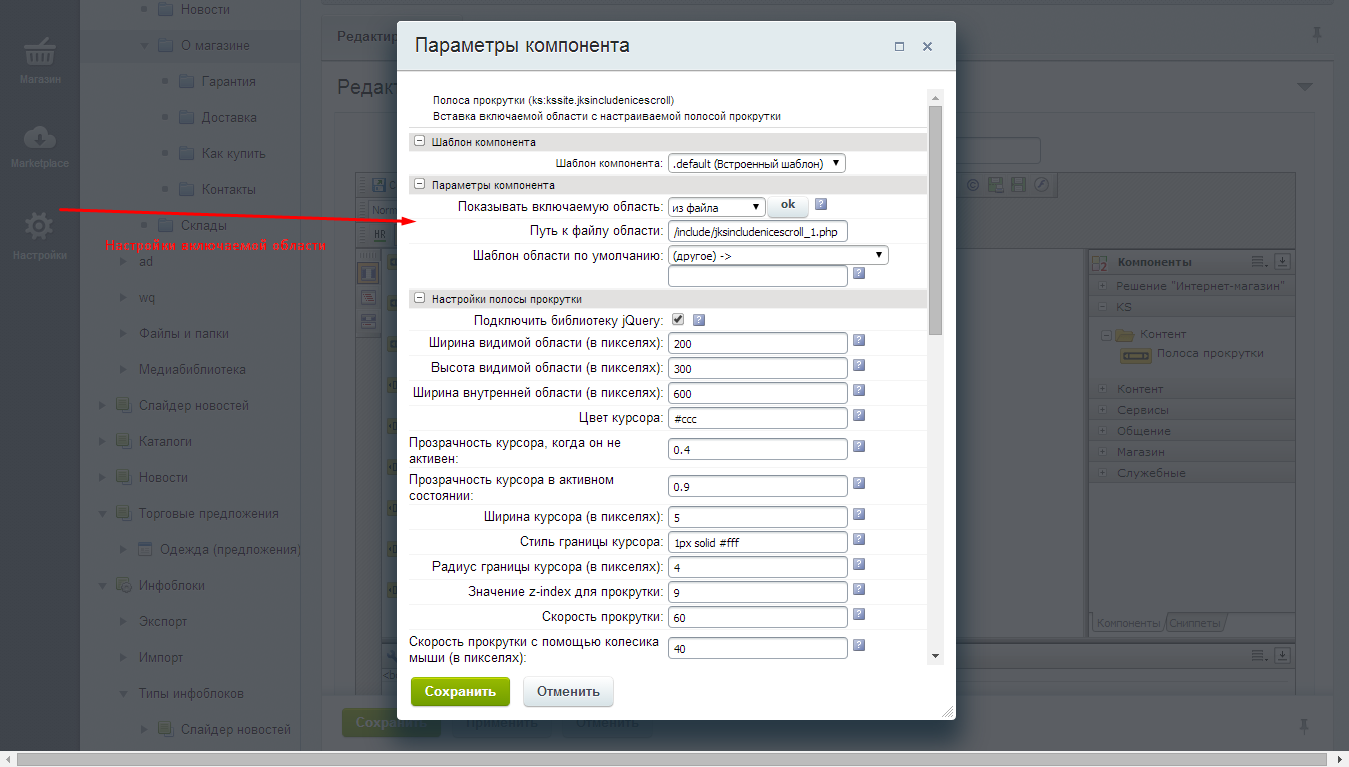Toggle Подключить библиотеку jQuery checkbox
The width and height of the screenshot is (1349, 767).
[x=677, y=320]
